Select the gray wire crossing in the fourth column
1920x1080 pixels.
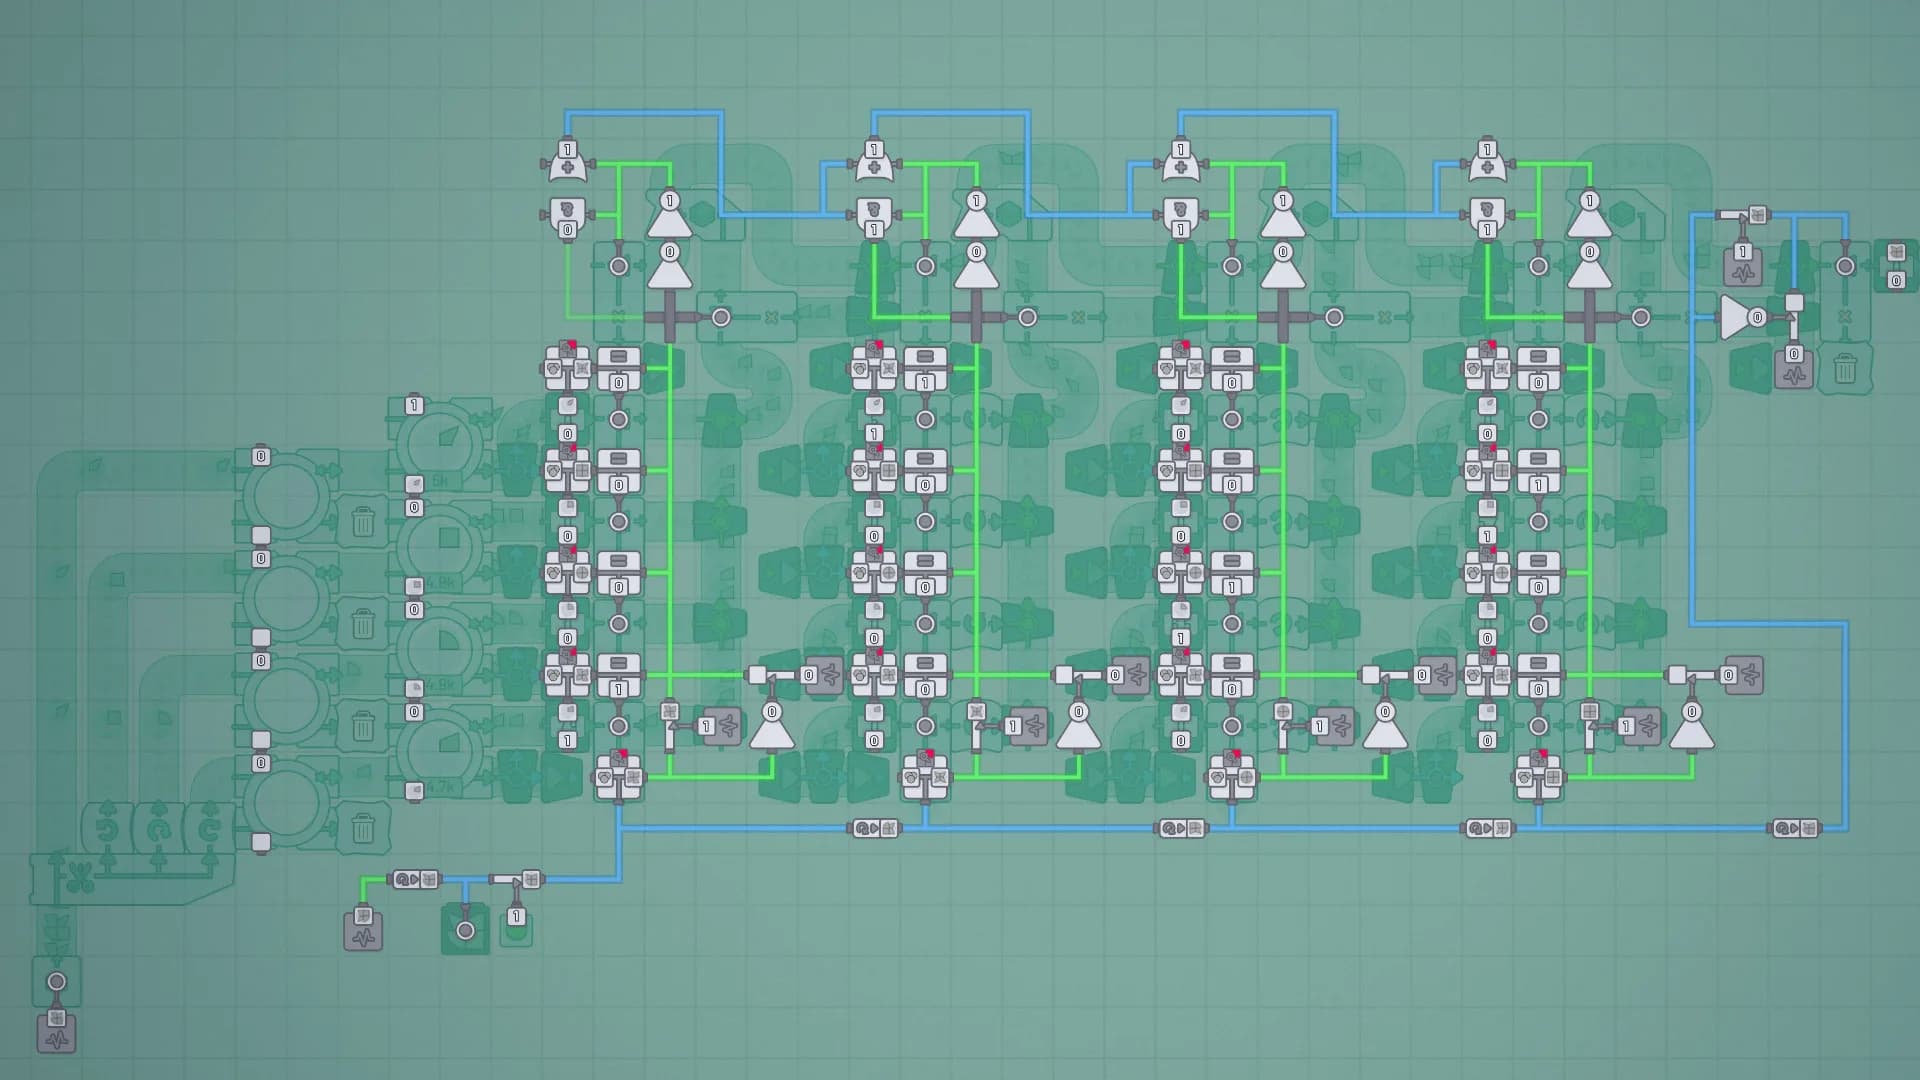click(x=1590, y=317)
